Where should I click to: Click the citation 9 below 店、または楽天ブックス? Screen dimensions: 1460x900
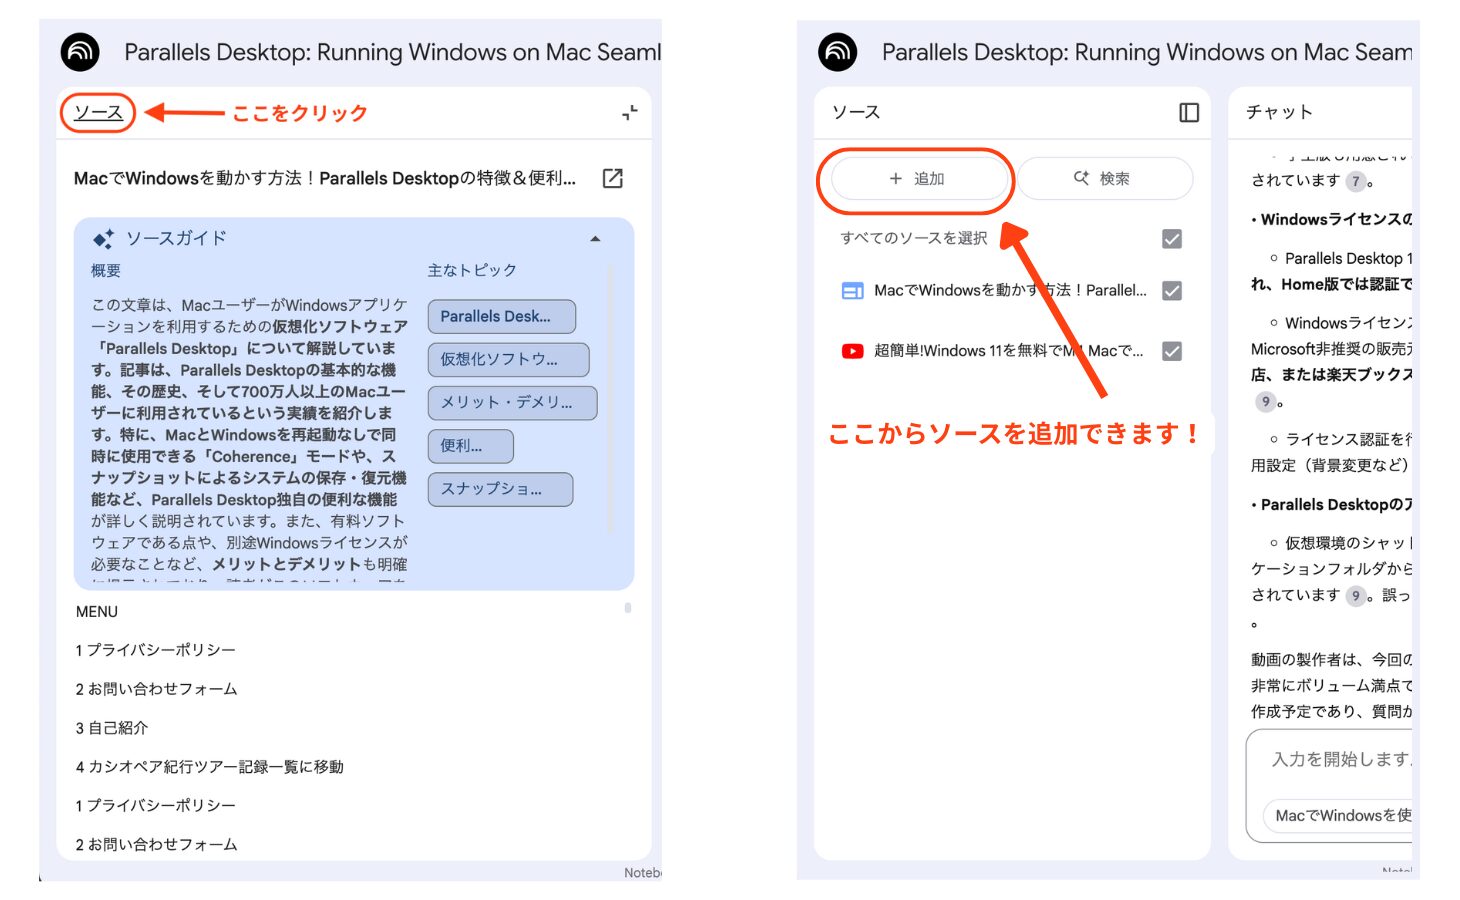click(1265, 401)
